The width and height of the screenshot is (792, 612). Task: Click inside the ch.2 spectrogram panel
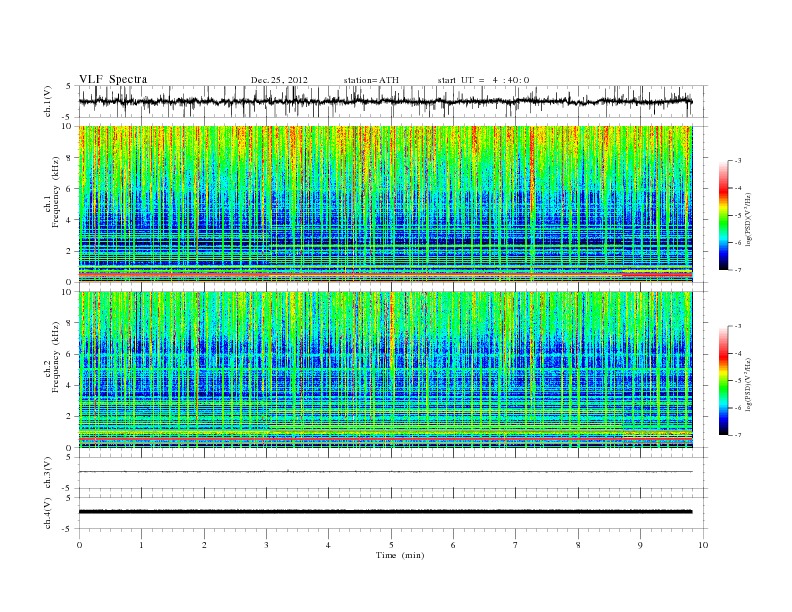coord(385,370)
